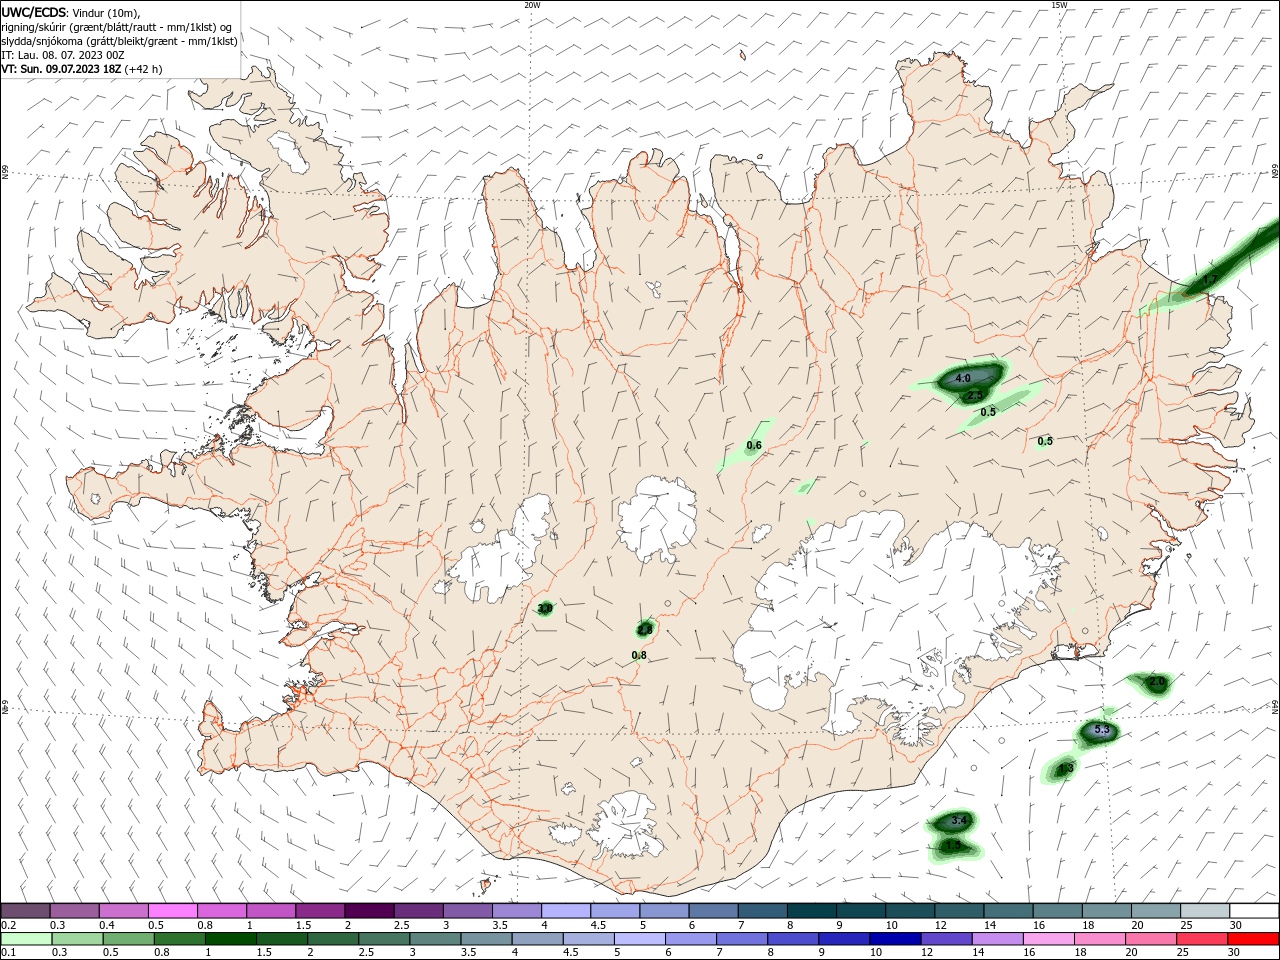Select the 18 swatch in upper snow scale

click(x=1105, y=911)
